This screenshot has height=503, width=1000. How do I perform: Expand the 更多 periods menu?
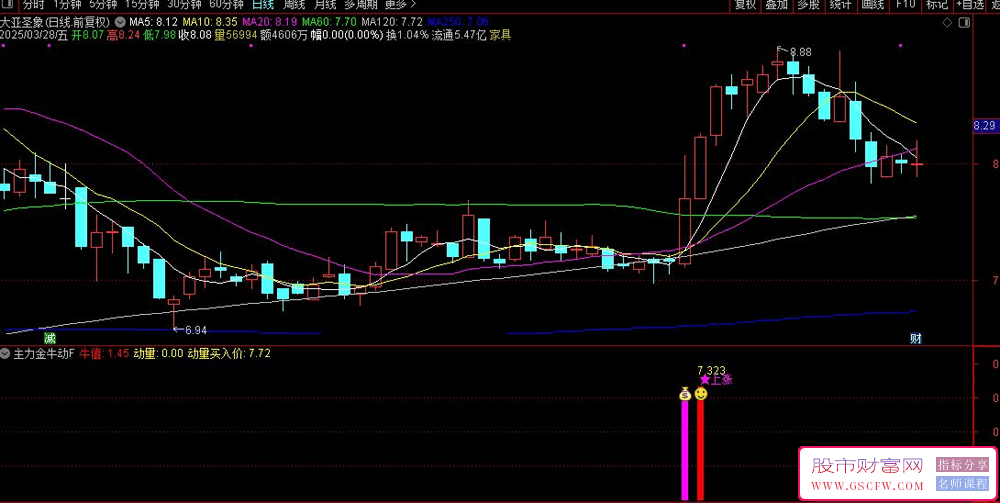pyautogui.click(x=400, y=4)
